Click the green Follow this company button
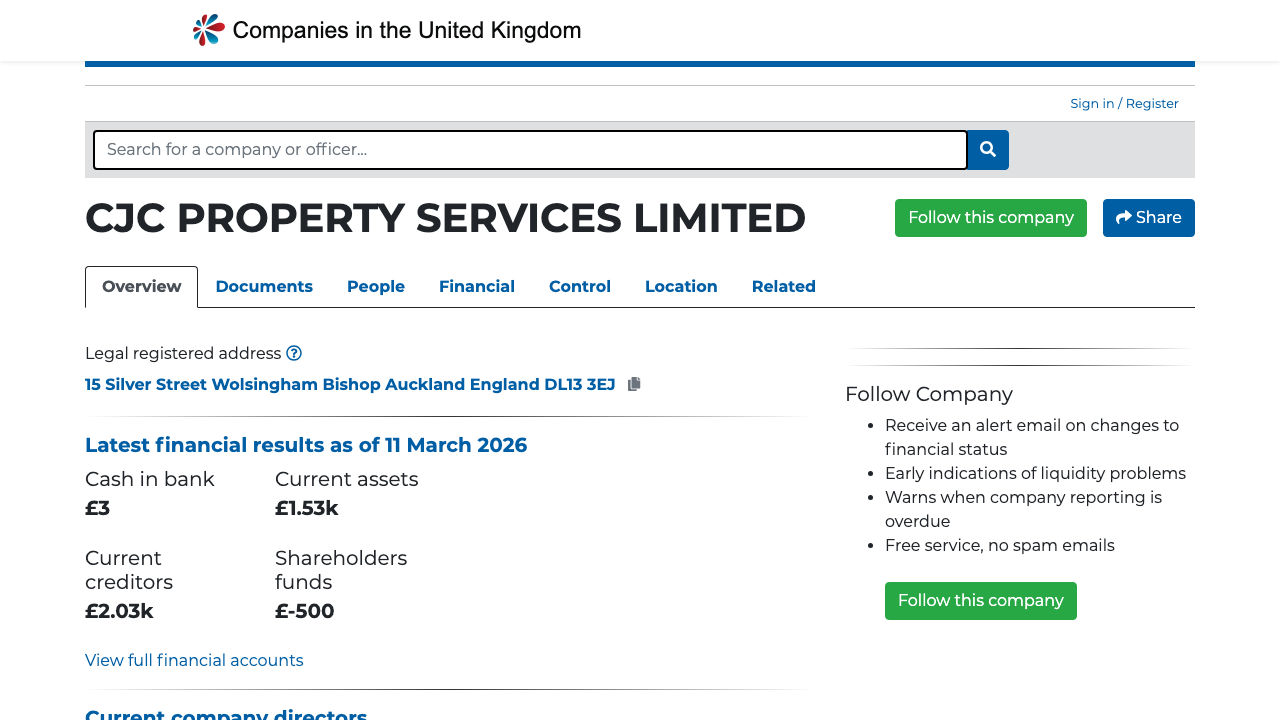Screen dimensions: 1280x720 click(990, 217)
